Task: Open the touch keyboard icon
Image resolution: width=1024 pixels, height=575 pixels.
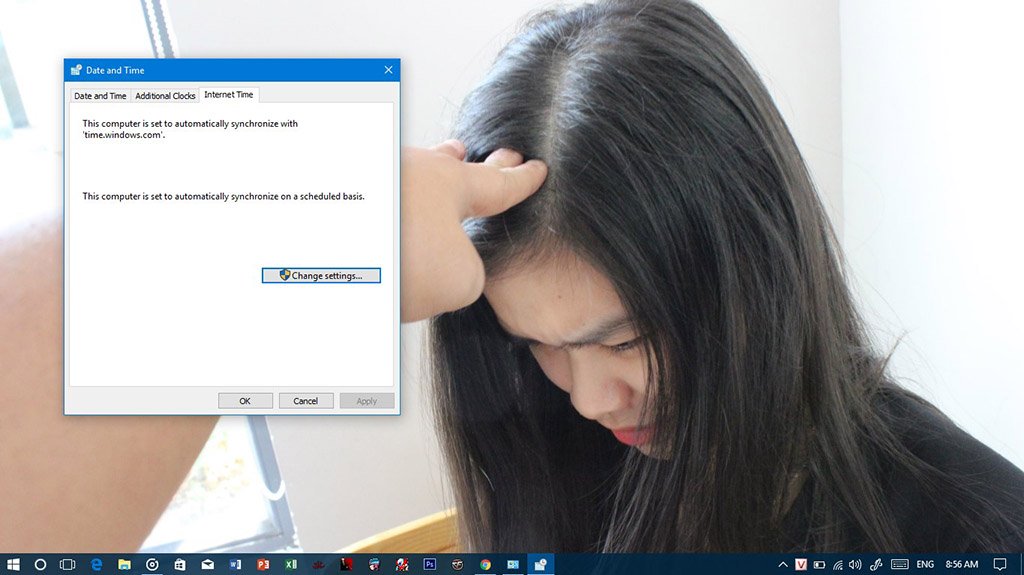Action: (900, 564)
